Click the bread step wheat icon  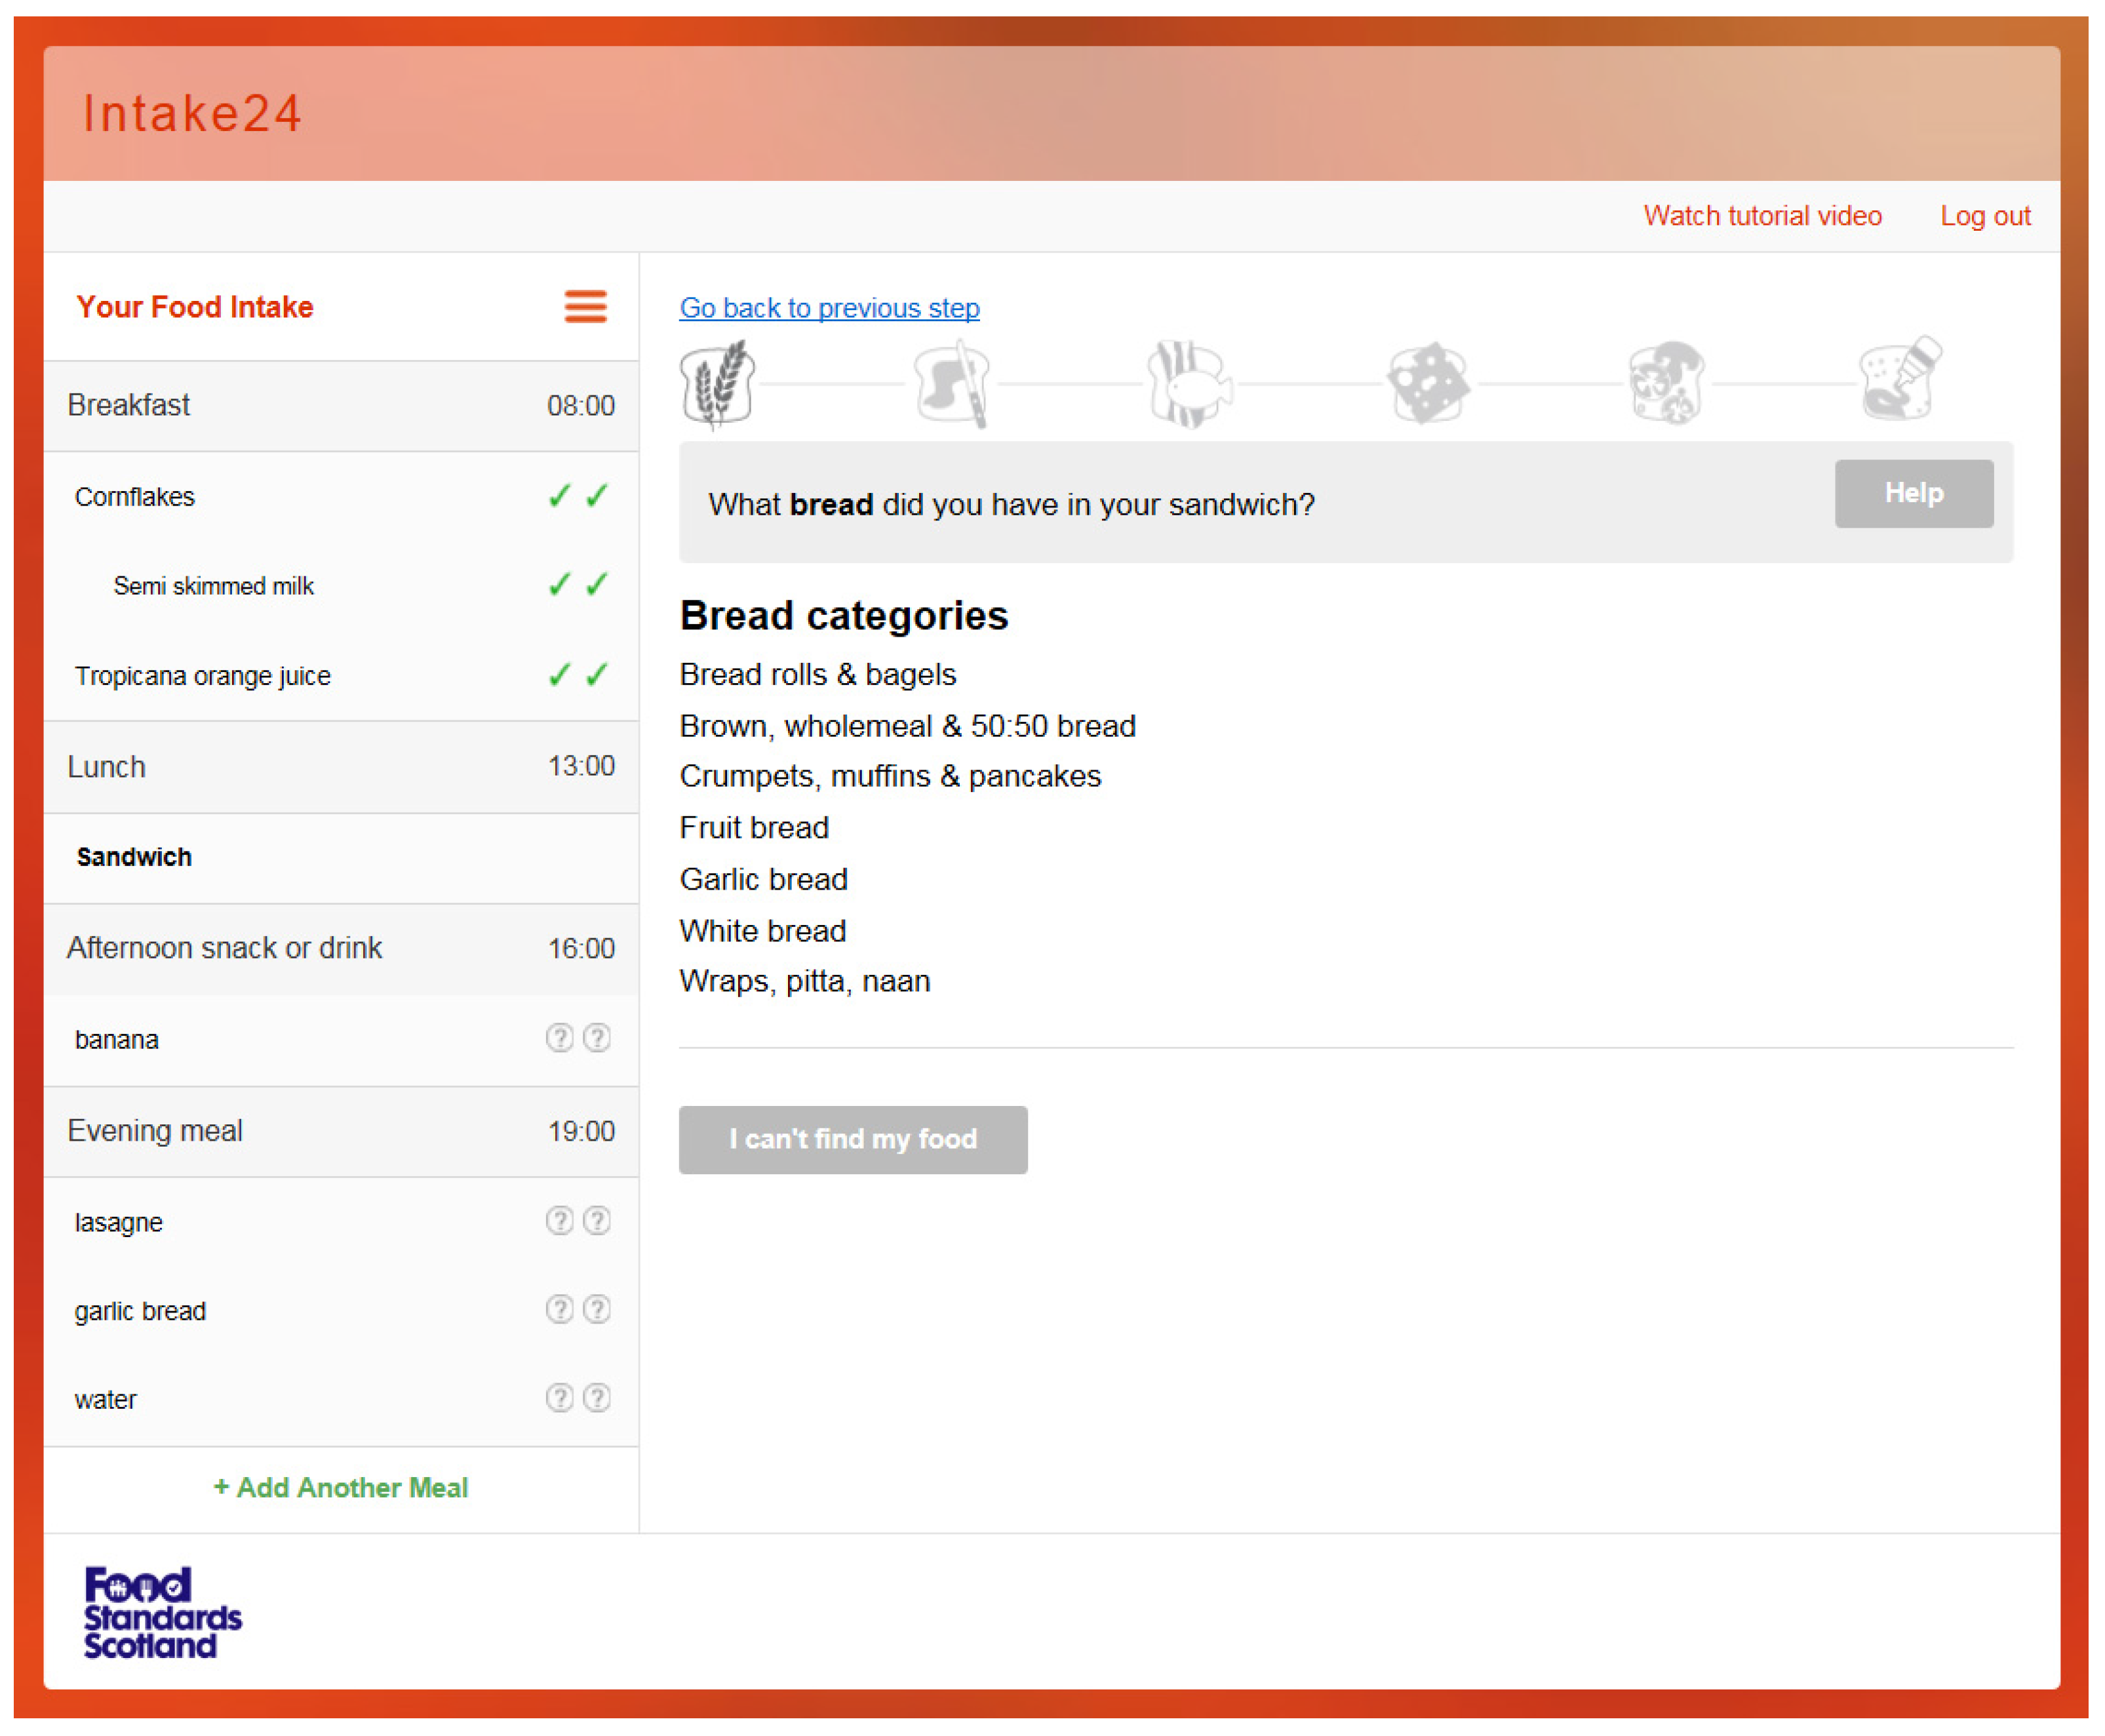point(717,383)
